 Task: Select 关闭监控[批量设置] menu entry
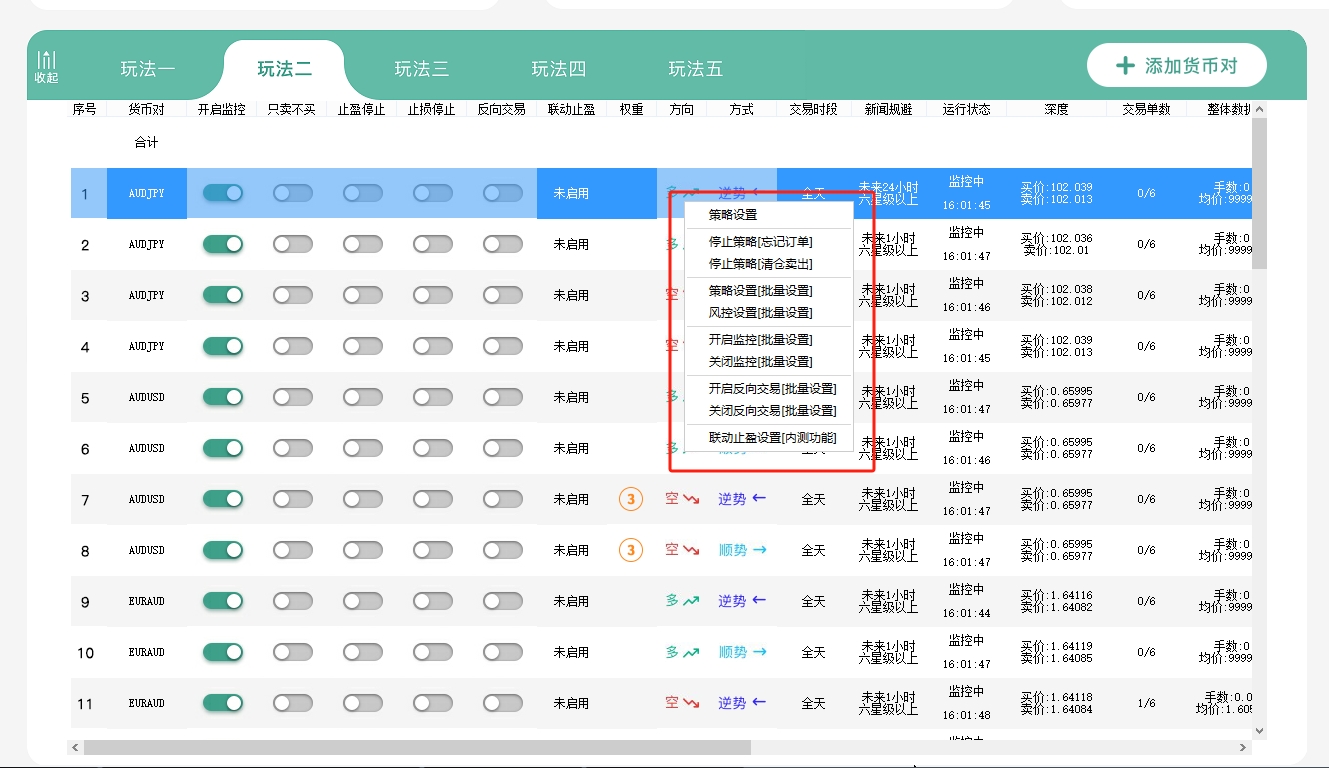click(768, 362)
